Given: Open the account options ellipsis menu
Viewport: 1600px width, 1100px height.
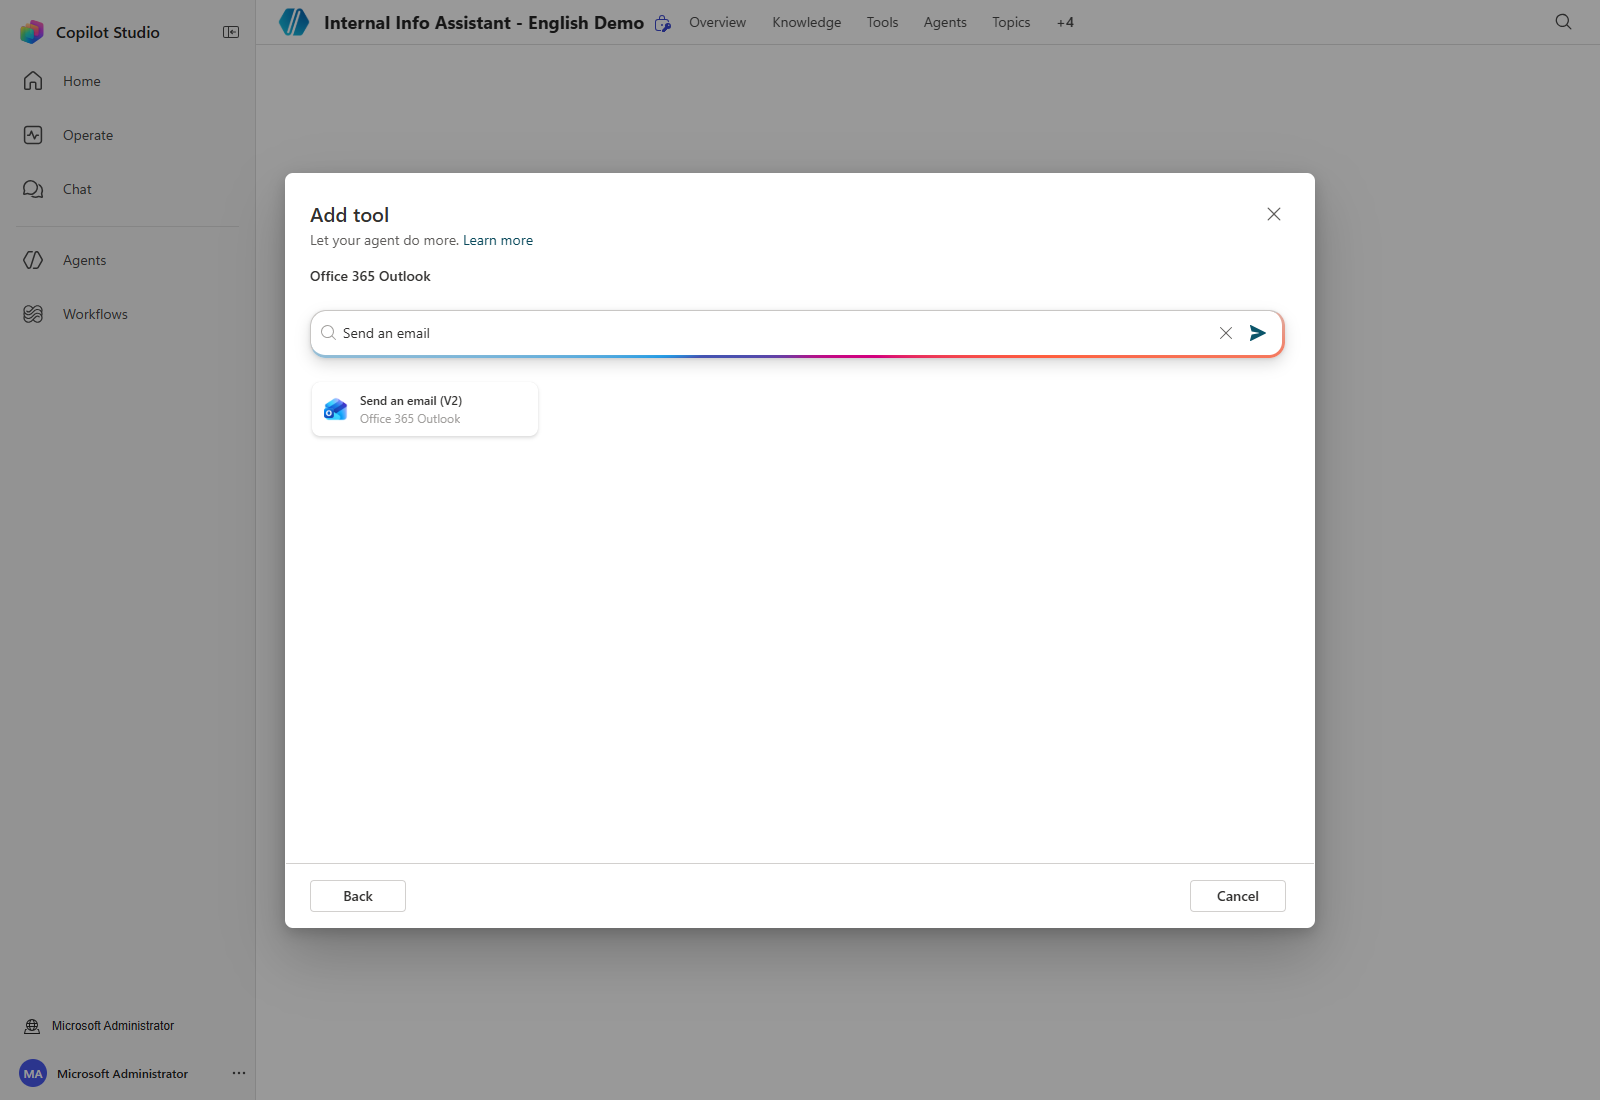Looking at the screenshot, I should 239,1073.
